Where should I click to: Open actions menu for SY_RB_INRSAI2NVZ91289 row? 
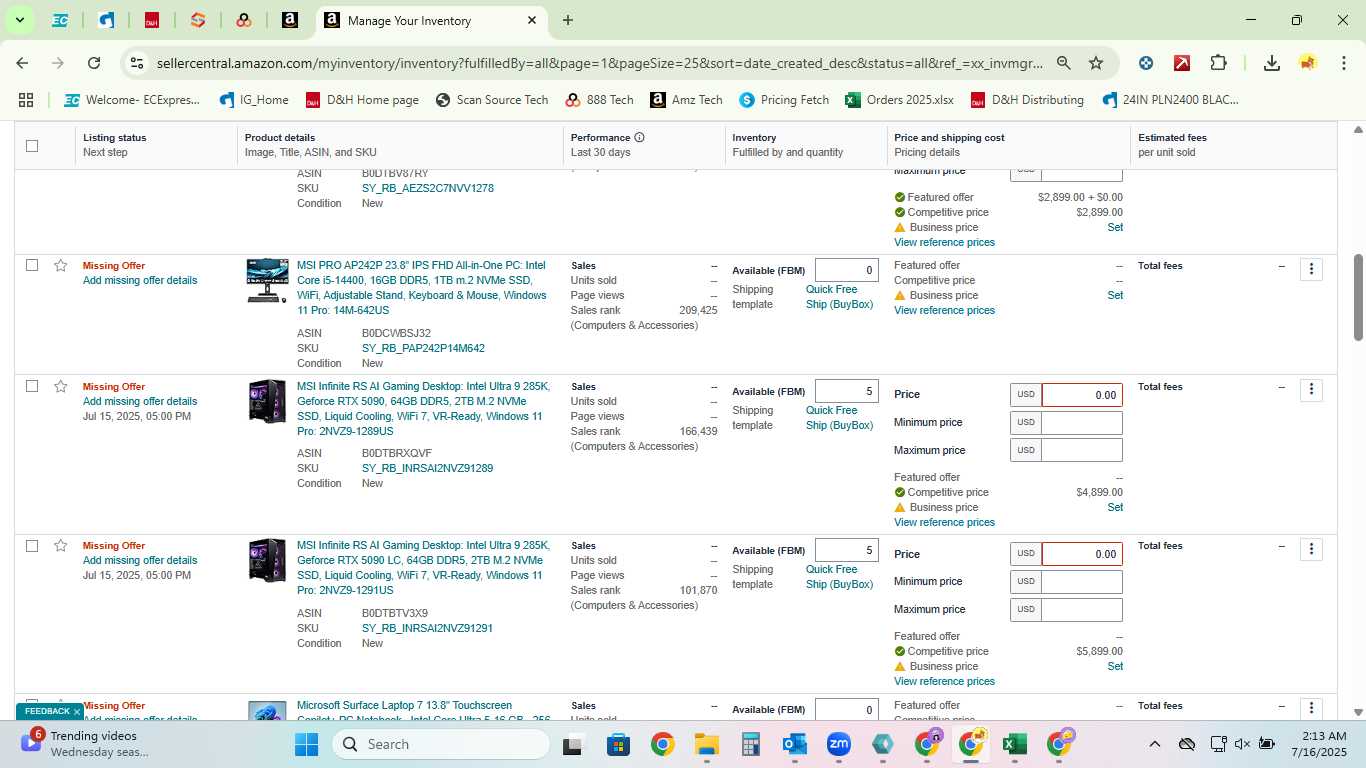pyautogui.click(x=1311, y=389)
